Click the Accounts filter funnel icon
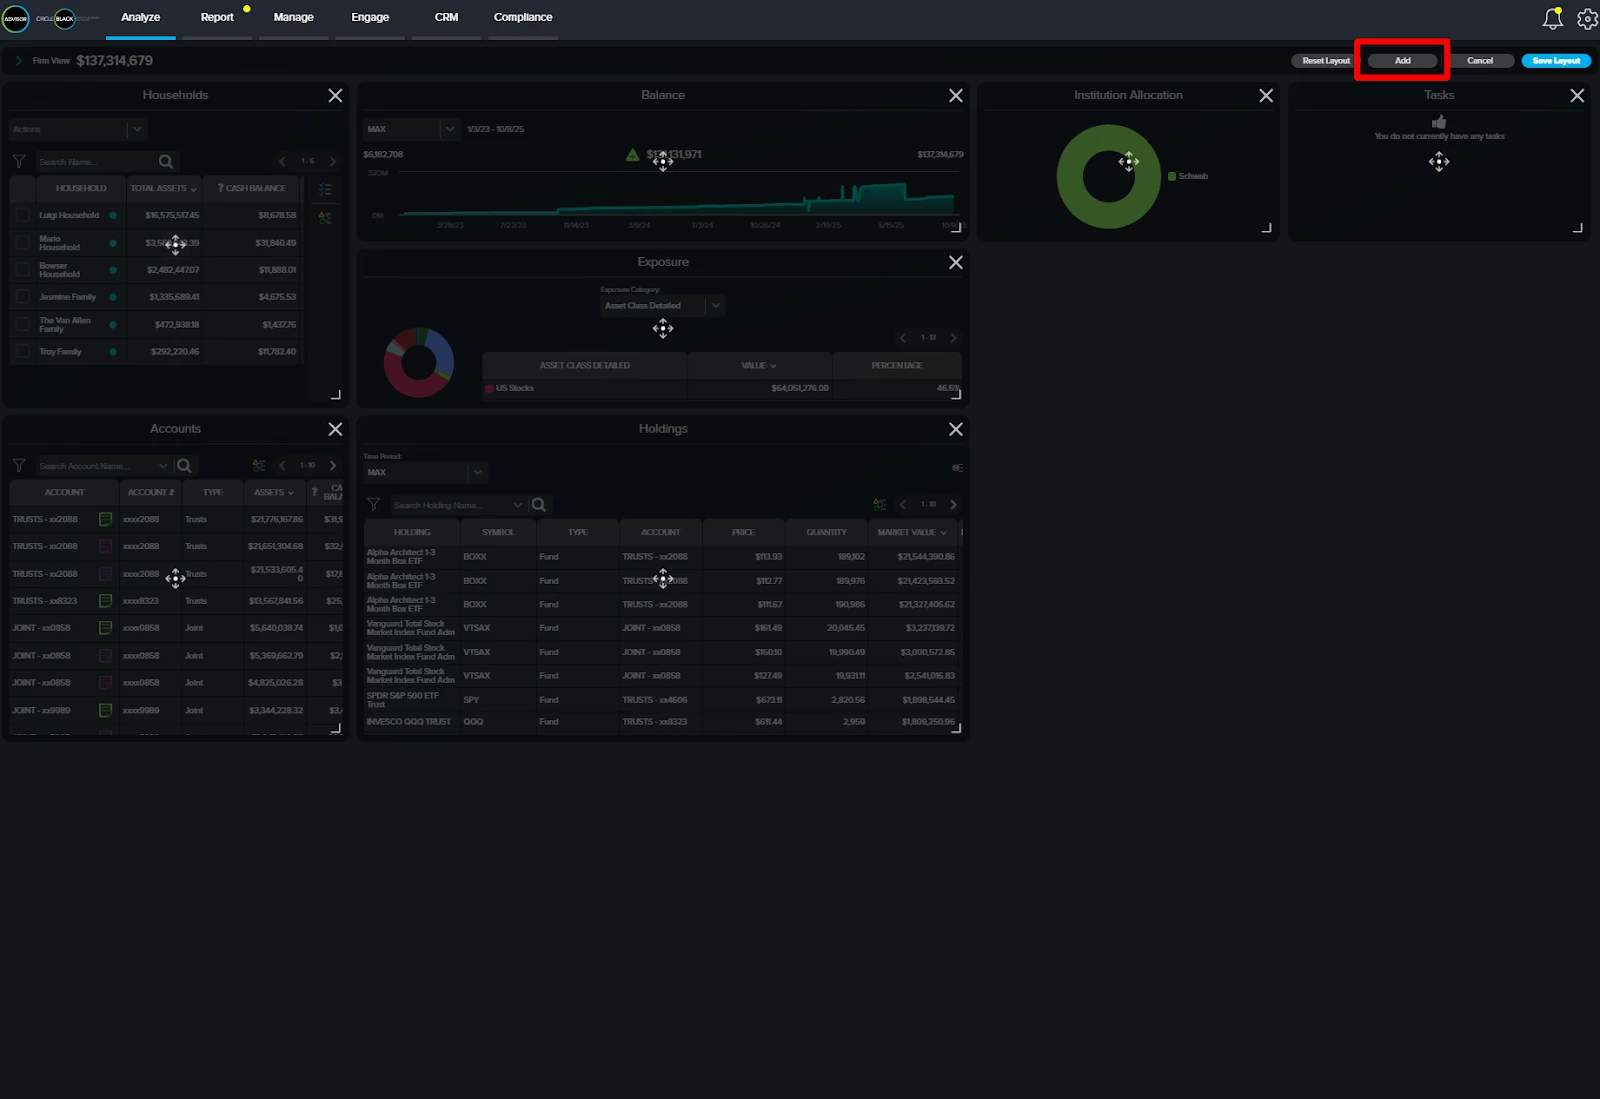 tap(19, 465)
